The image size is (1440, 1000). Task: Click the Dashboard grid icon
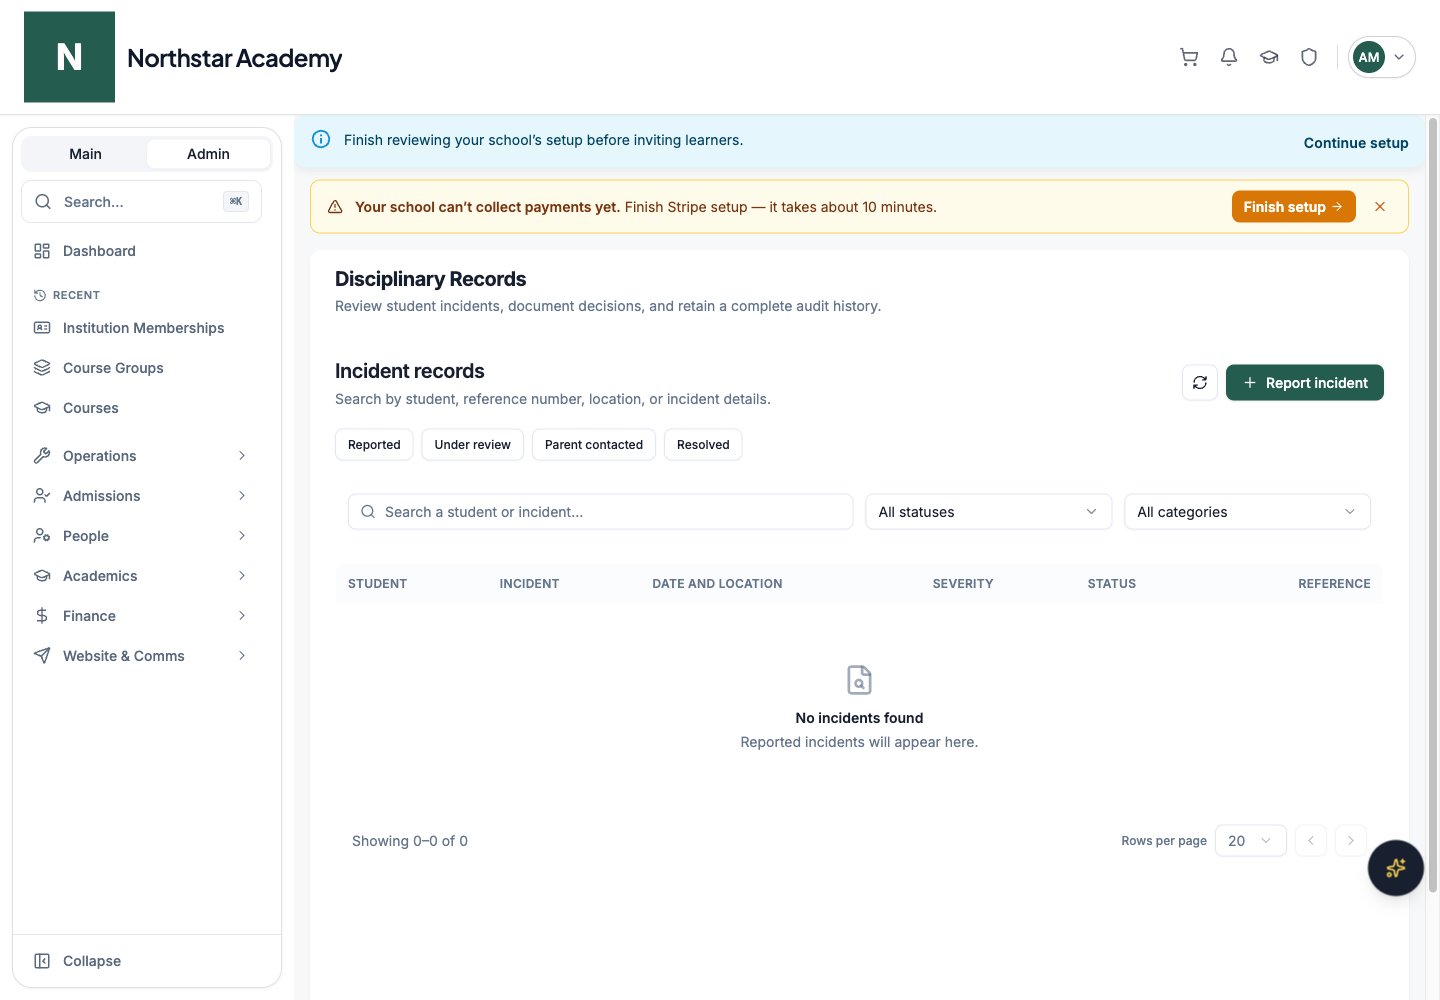tap(42, 251)
